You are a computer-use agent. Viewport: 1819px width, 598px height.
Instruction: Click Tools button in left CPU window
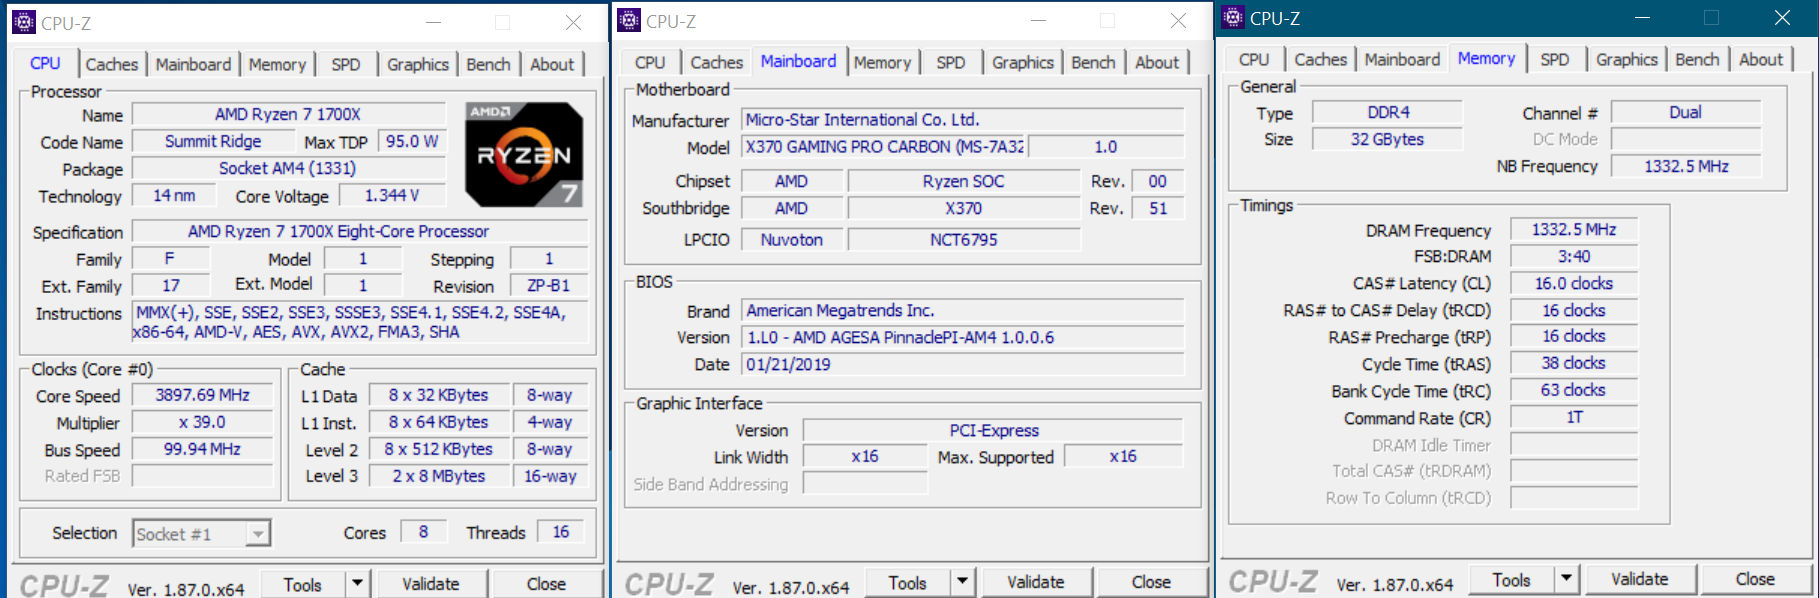(303, 584)
